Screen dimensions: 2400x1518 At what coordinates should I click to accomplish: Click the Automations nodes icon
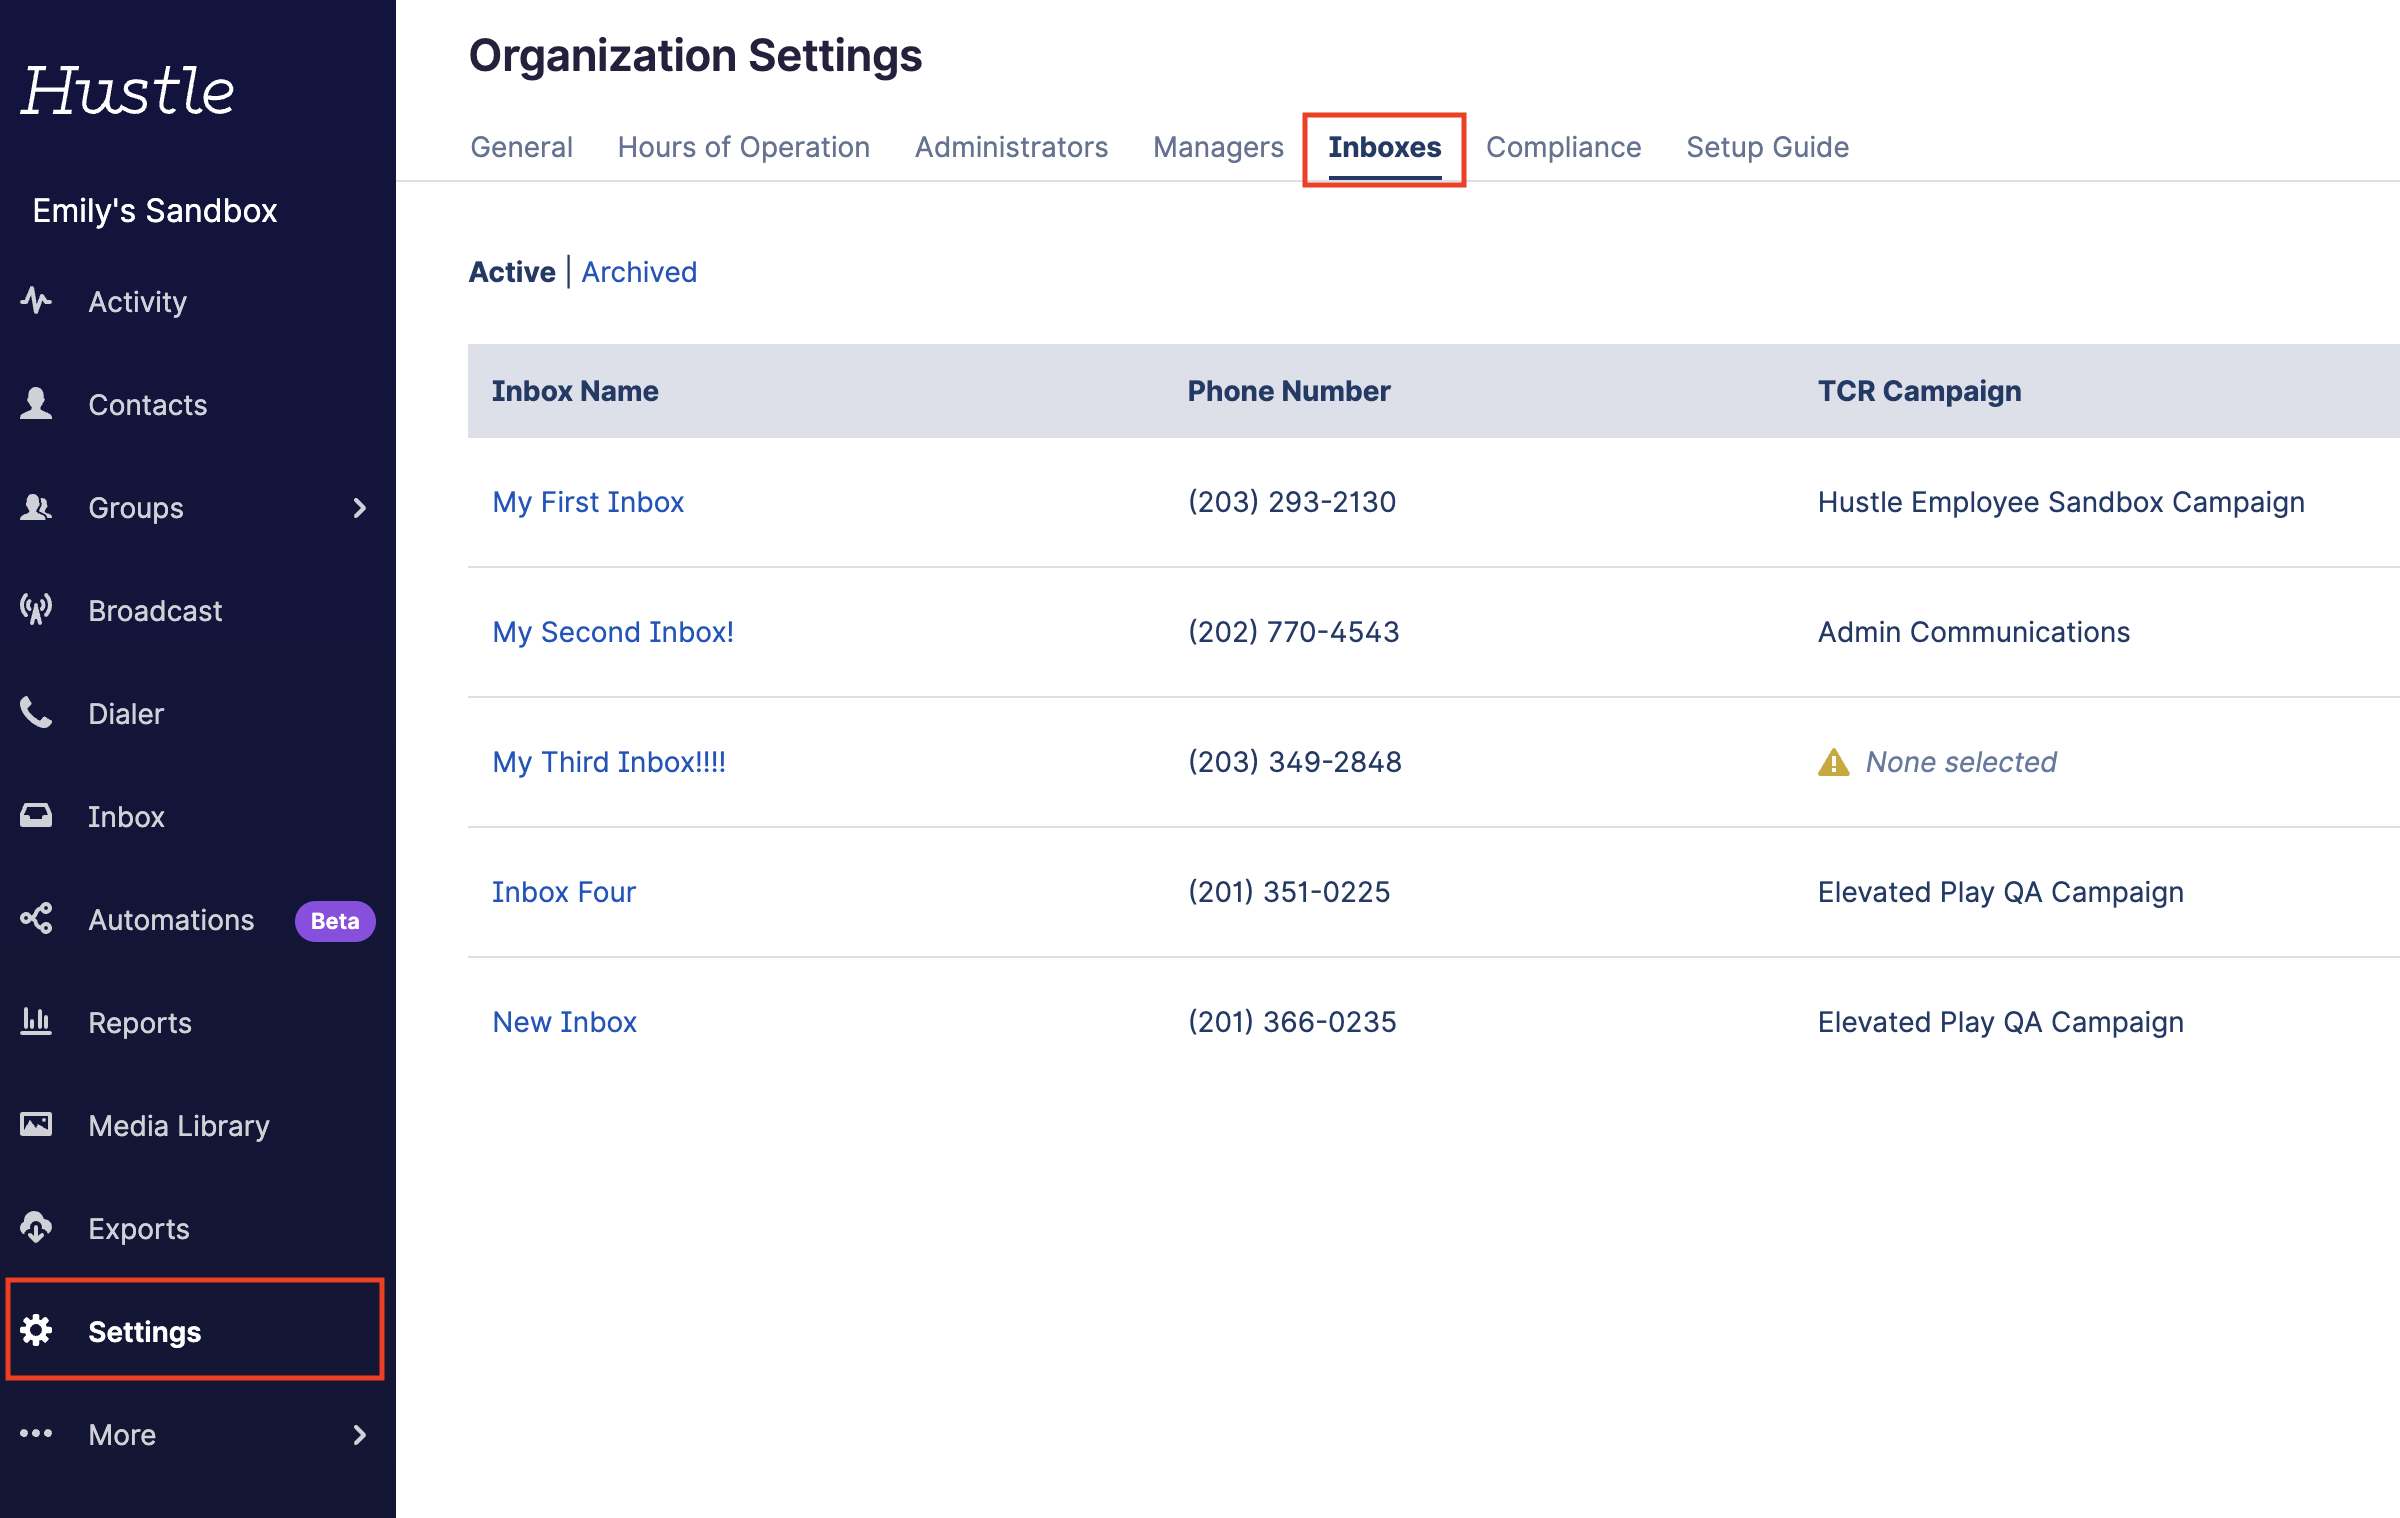(x=36, y=919)
